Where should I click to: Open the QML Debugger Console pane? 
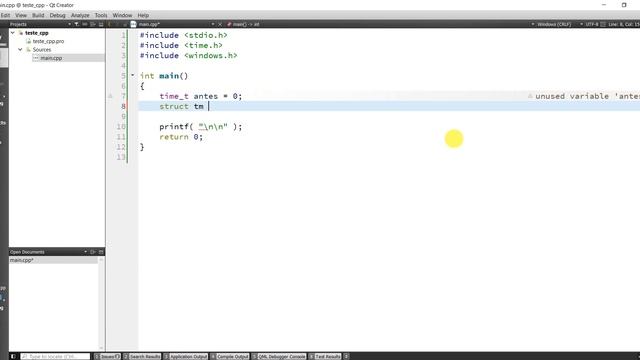pyautogui.click(x=279, y=356)
